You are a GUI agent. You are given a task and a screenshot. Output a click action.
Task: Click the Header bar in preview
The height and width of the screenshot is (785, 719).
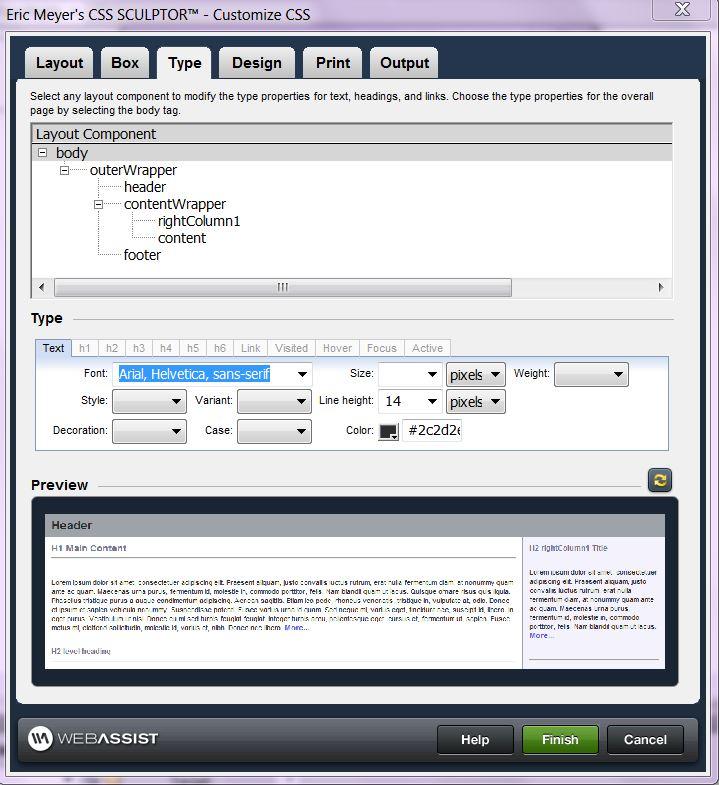coord(355,525)
